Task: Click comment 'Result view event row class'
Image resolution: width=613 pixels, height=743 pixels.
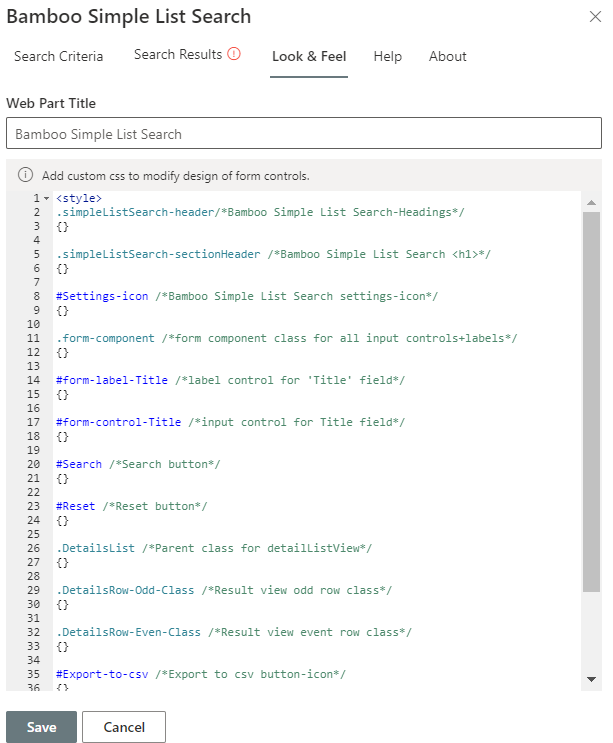Action: coord(310,632)
